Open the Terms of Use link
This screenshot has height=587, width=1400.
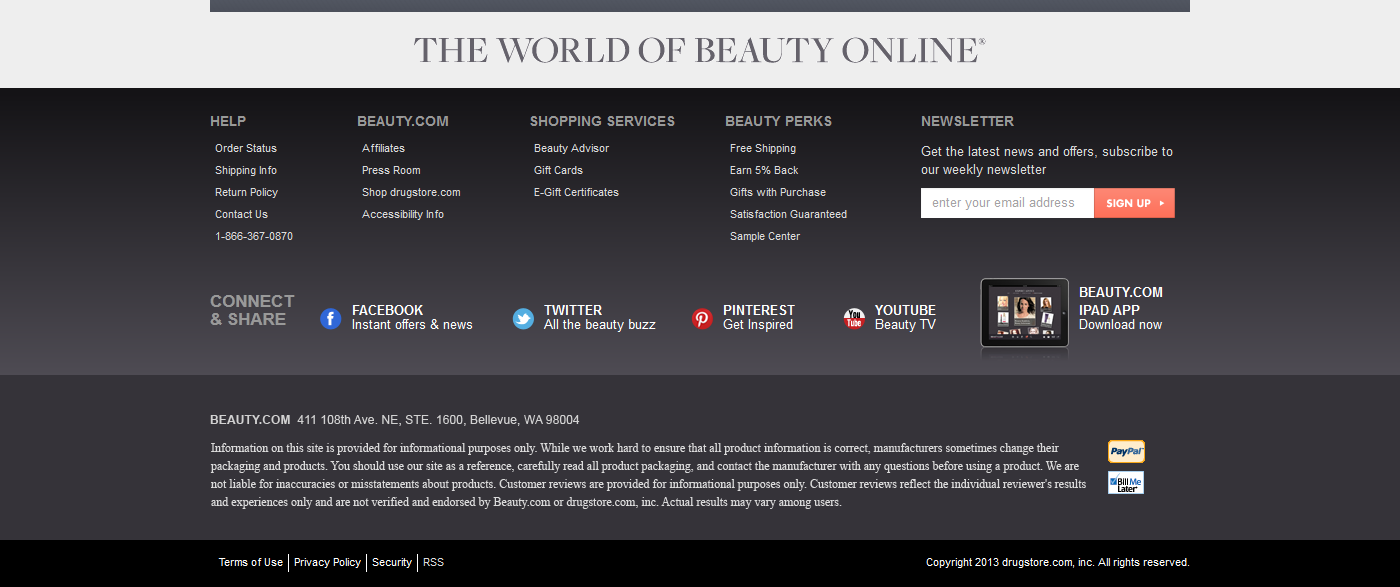pos(251,562)
